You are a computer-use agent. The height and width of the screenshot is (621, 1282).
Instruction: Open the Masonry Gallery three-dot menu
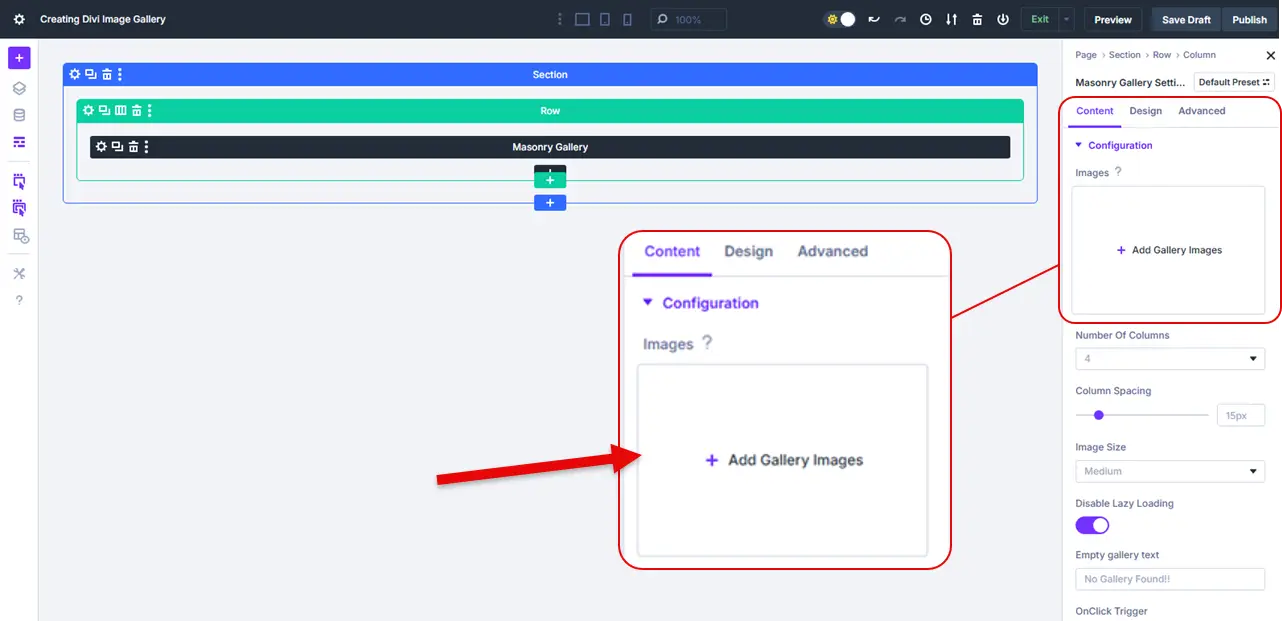[146, 147]
